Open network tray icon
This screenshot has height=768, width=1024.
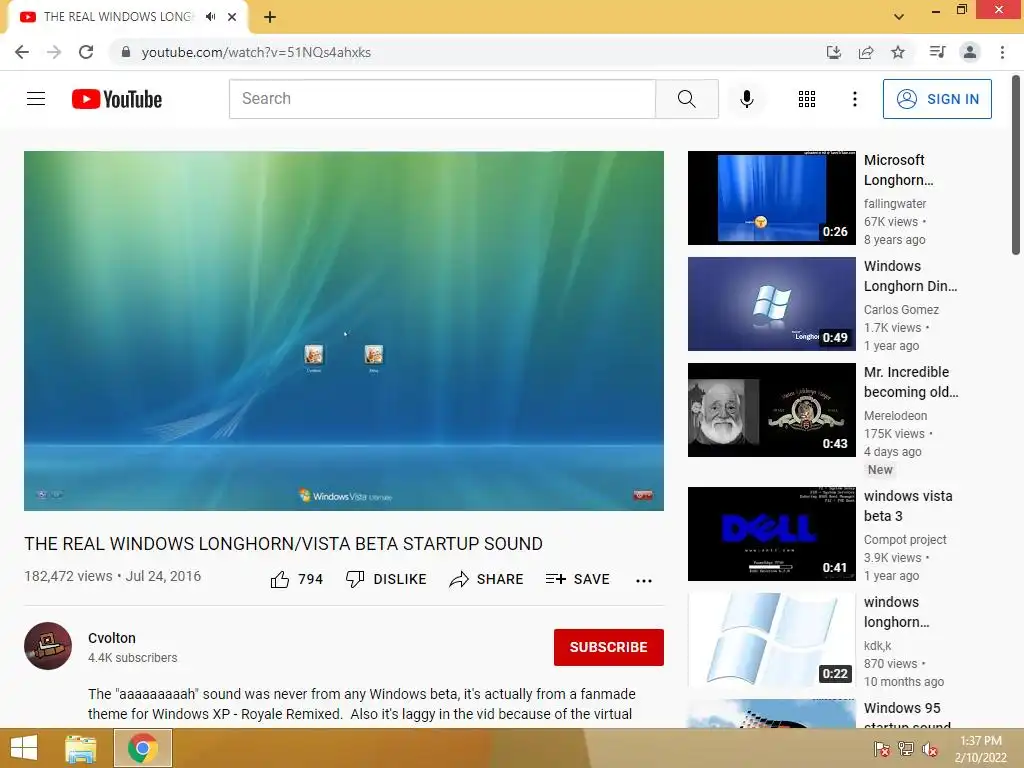click(906, 749)
